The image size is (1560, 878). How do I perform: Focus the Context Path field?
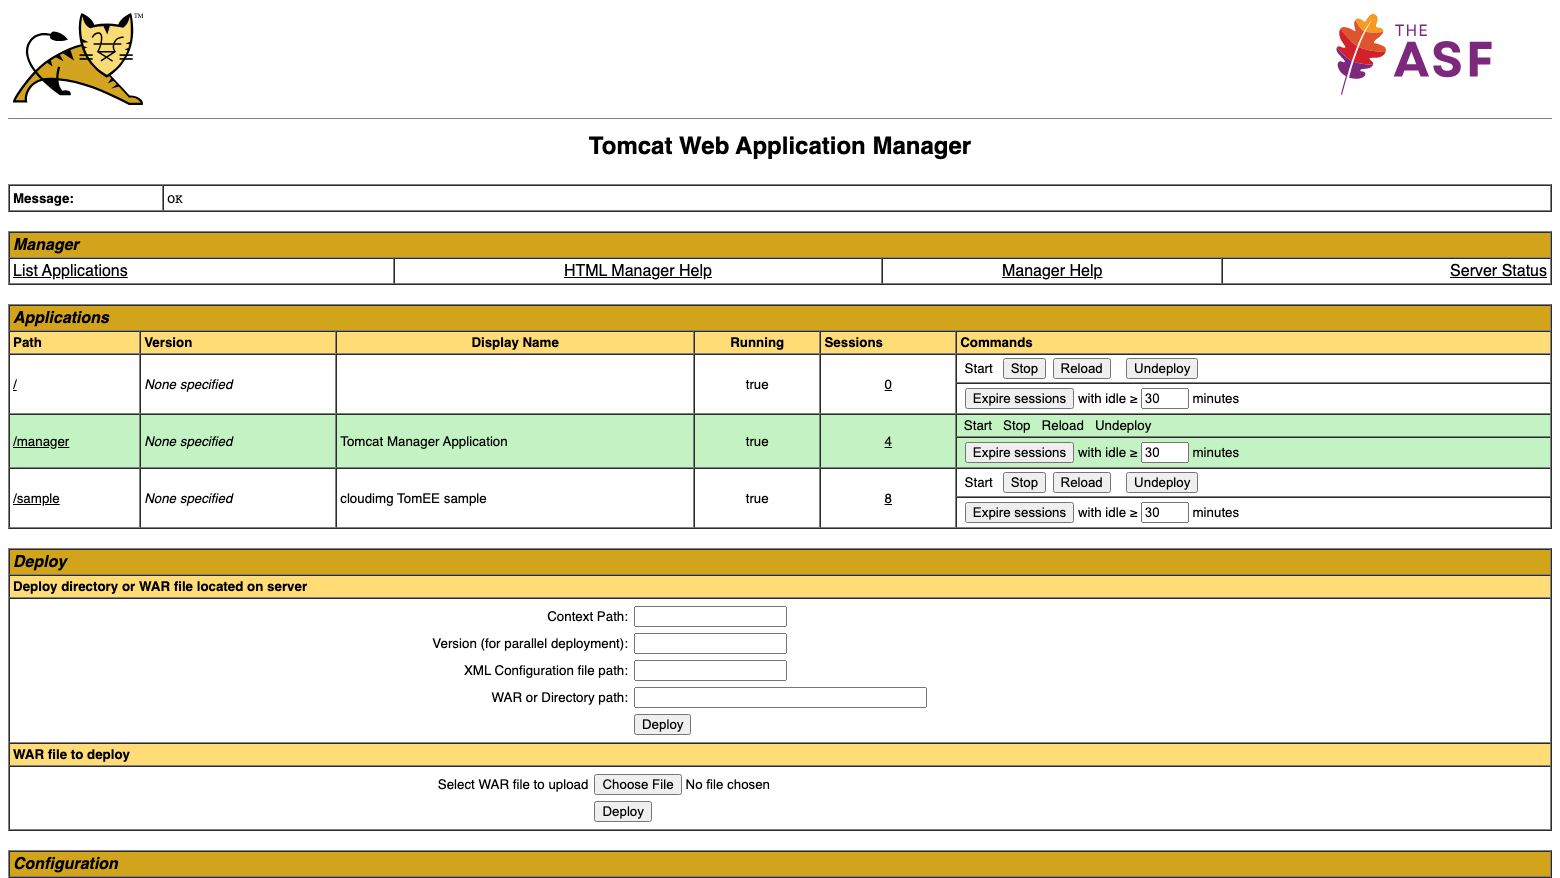[710, 617]
